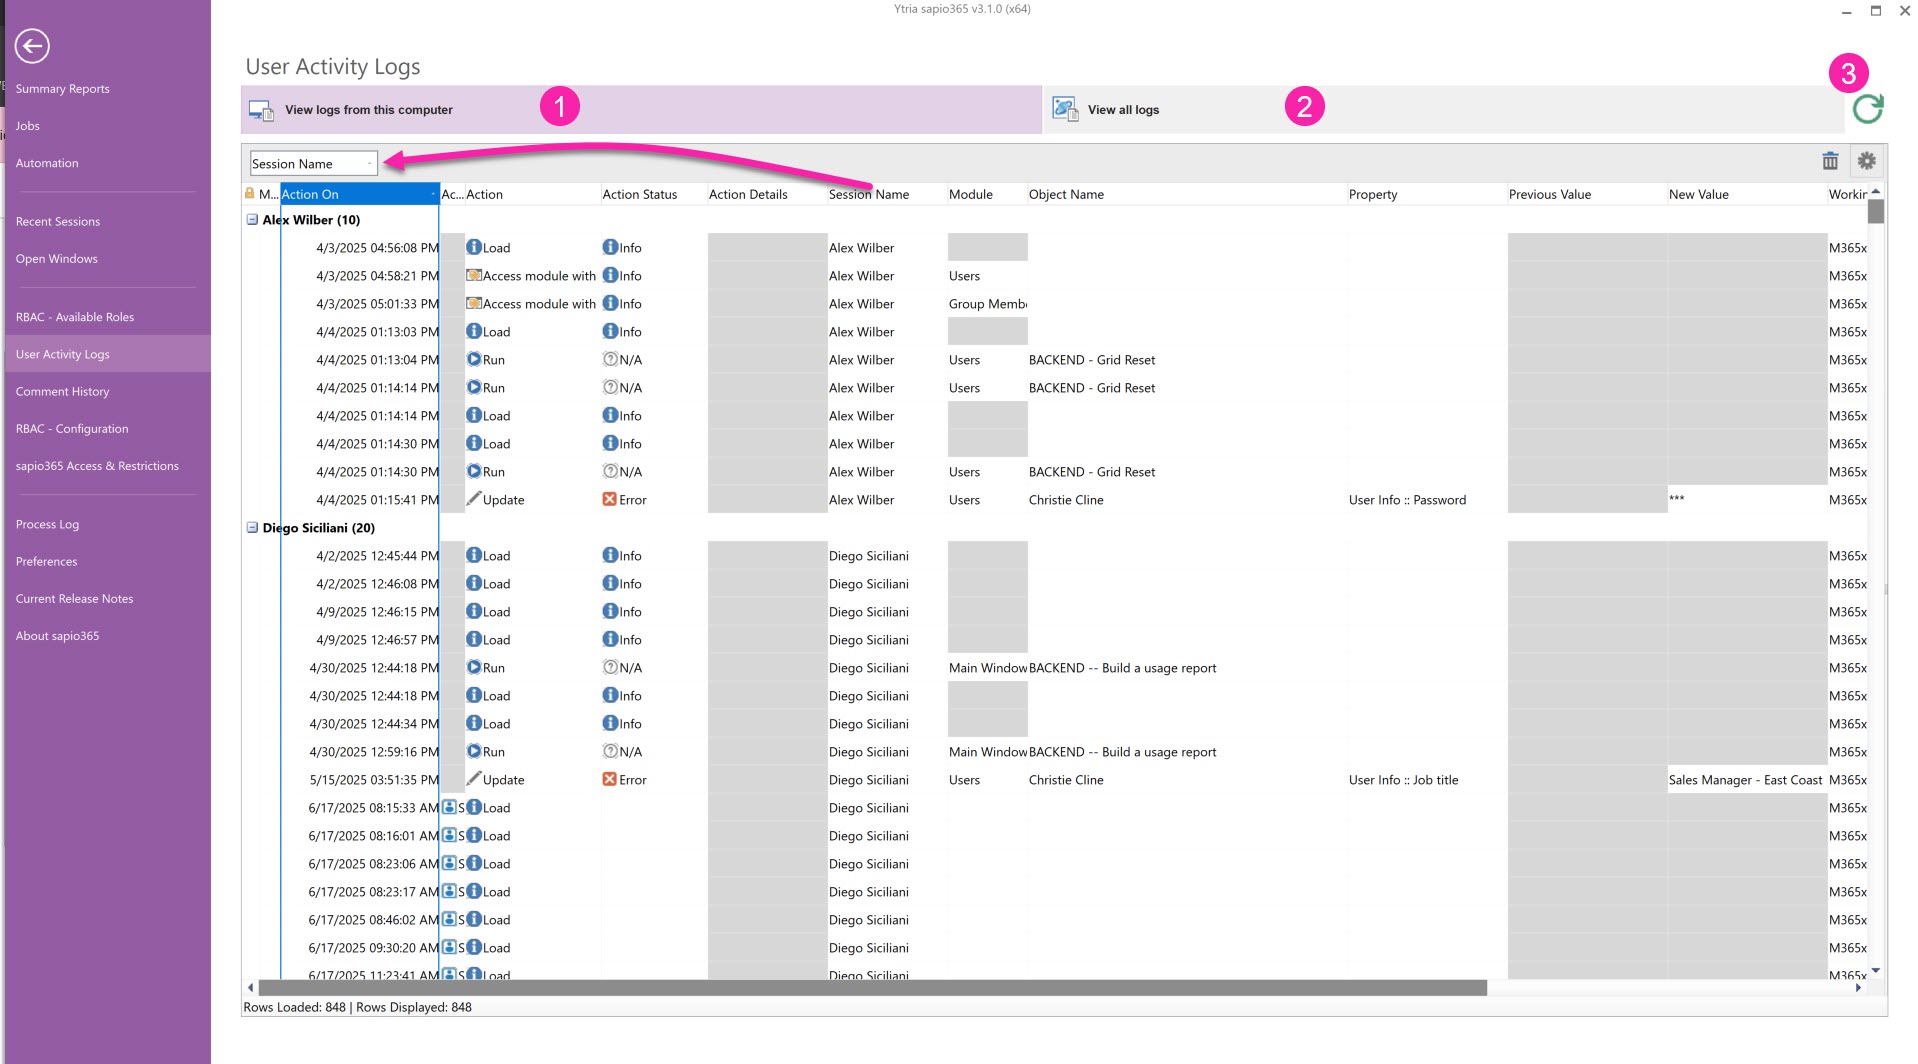
Task: Collapse the Diego Siciliani group
Action: point(252,528)
